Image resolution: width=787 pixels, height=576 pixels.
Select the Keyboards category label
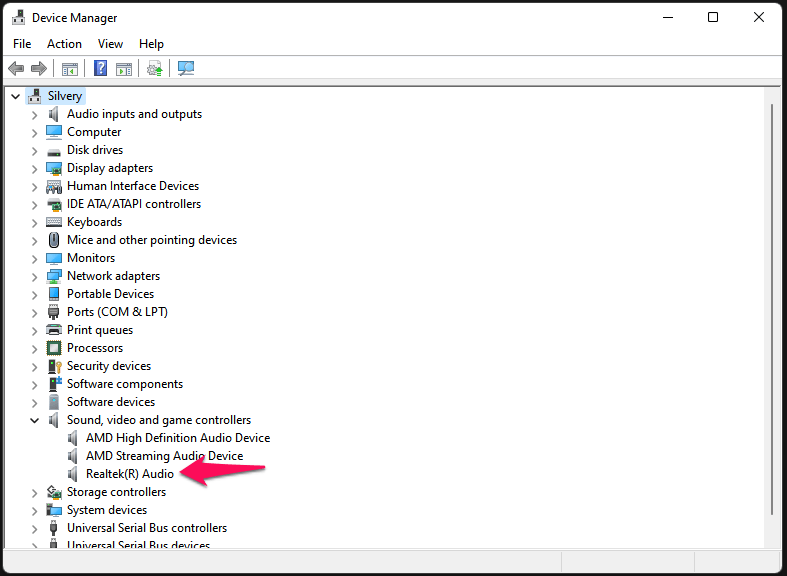pyautogui.click(x=94, y=222)
